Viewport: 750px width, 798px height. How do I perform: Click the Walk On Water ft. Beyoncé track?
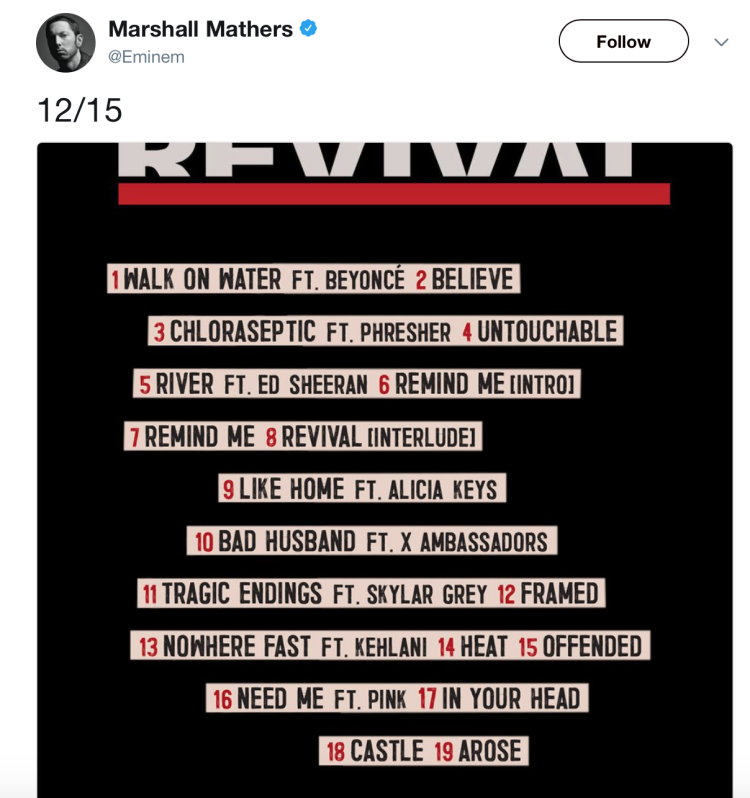click(x=258, y=279)
